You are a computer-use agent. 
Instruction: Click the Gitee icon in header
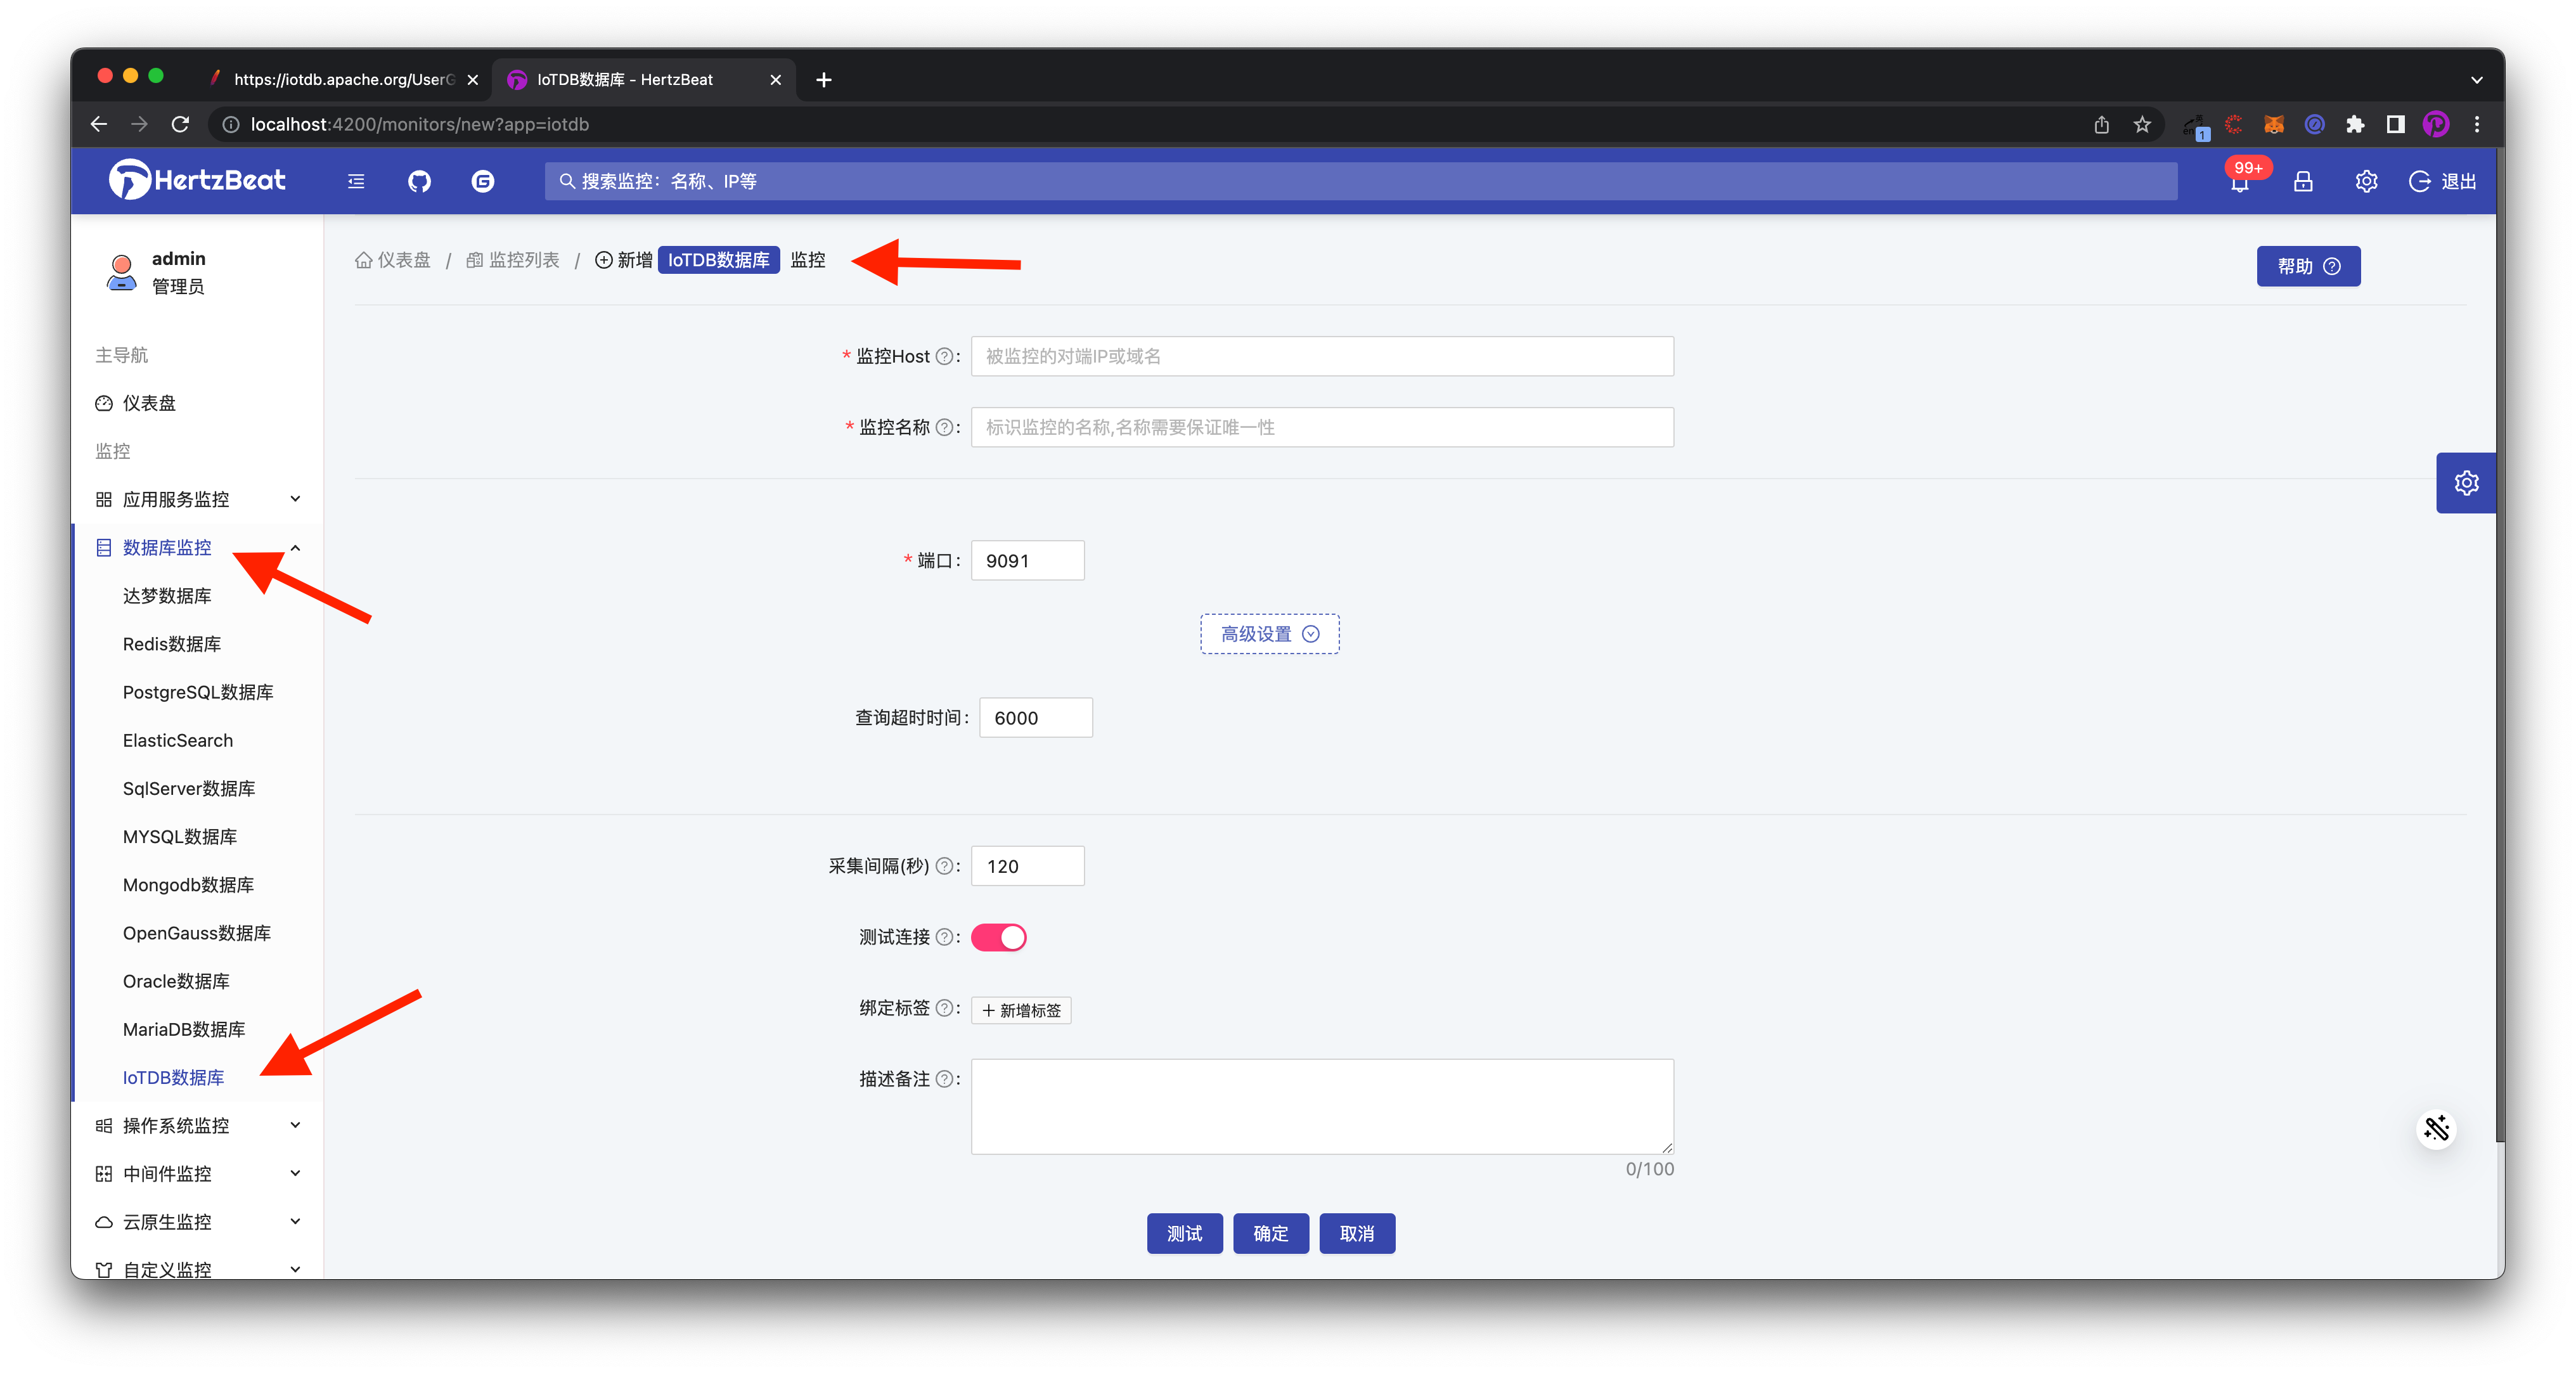pyautogui.click(x=483, y=181)
